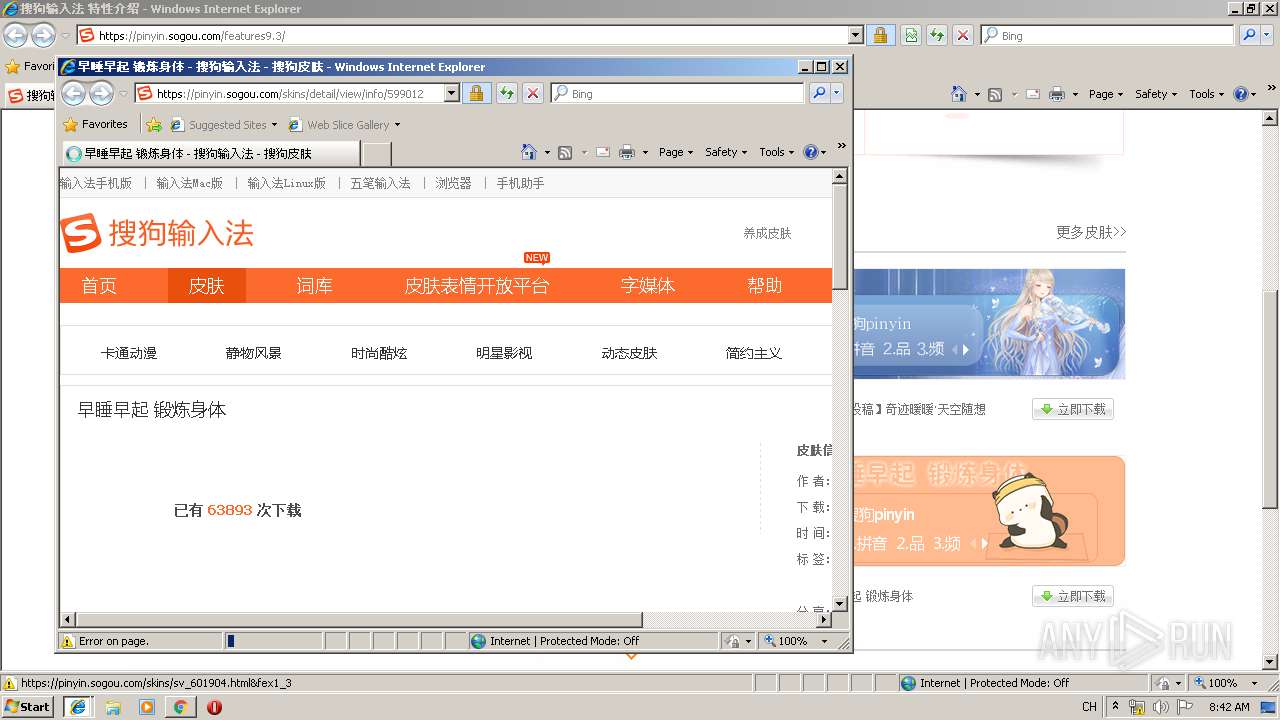Click Start button

(27, 707)
